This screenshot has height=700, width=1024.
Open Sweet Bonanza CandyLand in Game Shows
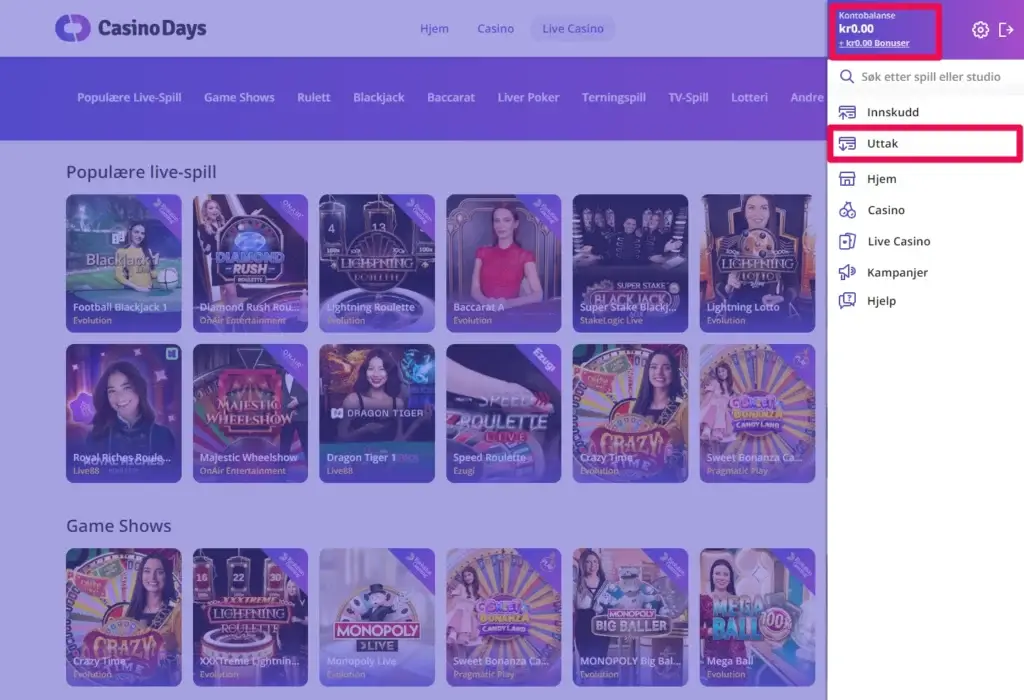point(504,617)
